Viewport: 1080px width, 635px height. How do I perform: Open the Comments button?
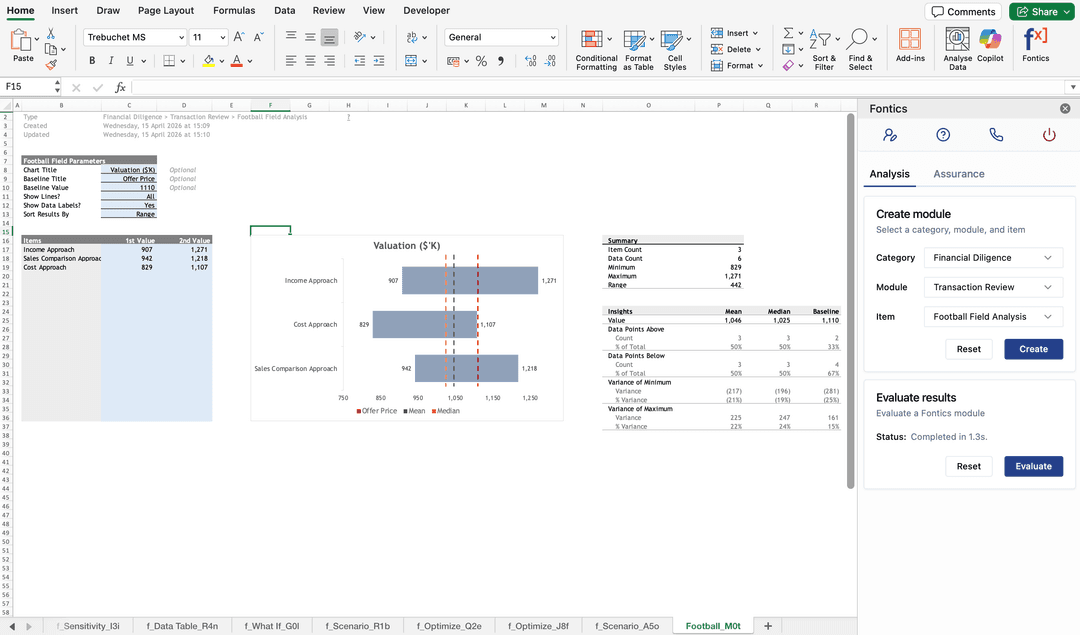coord(963,12)
